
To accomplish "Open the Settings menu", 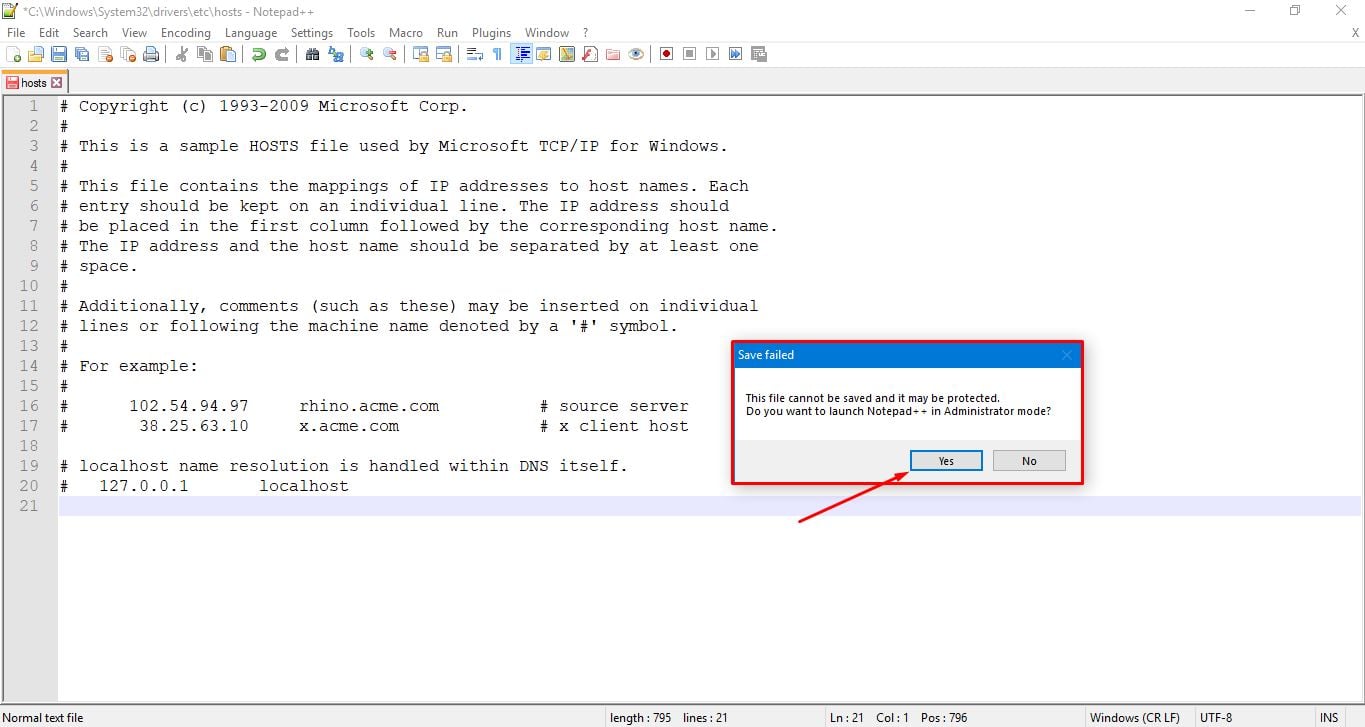I will click(x=312, y=33).
